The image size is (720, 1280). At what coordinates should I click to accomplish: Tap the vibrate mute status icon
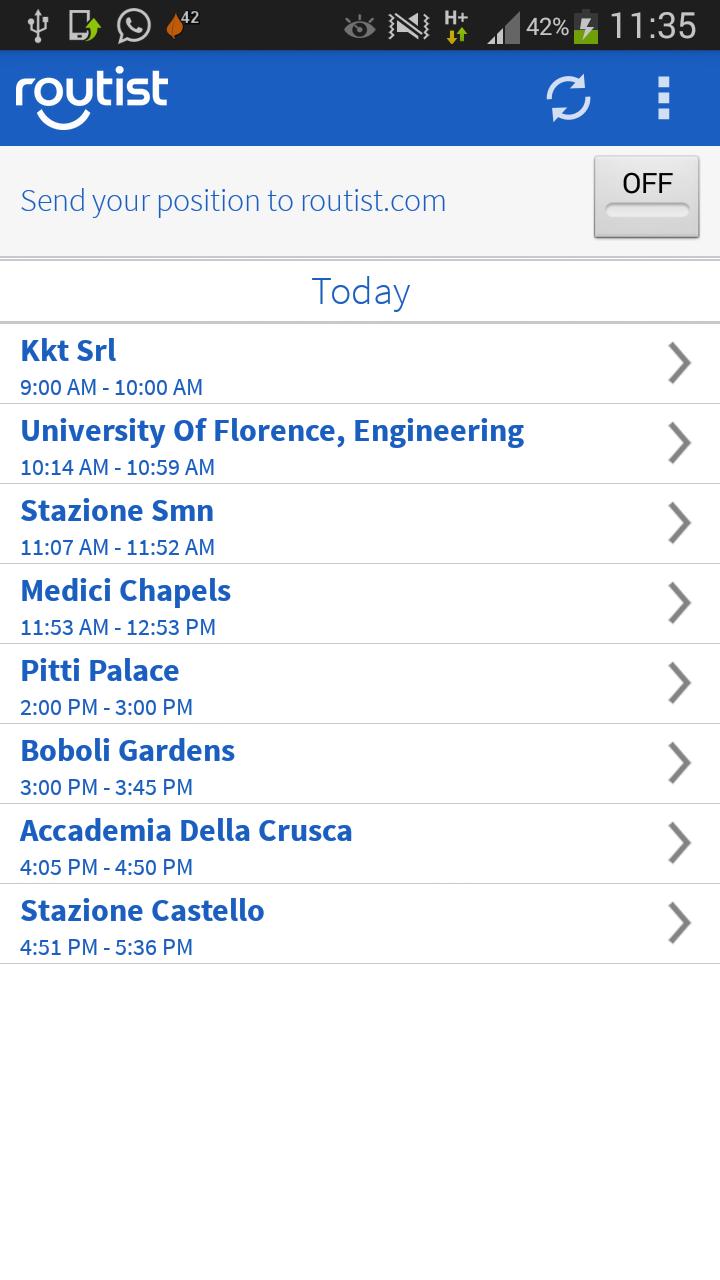409,27
